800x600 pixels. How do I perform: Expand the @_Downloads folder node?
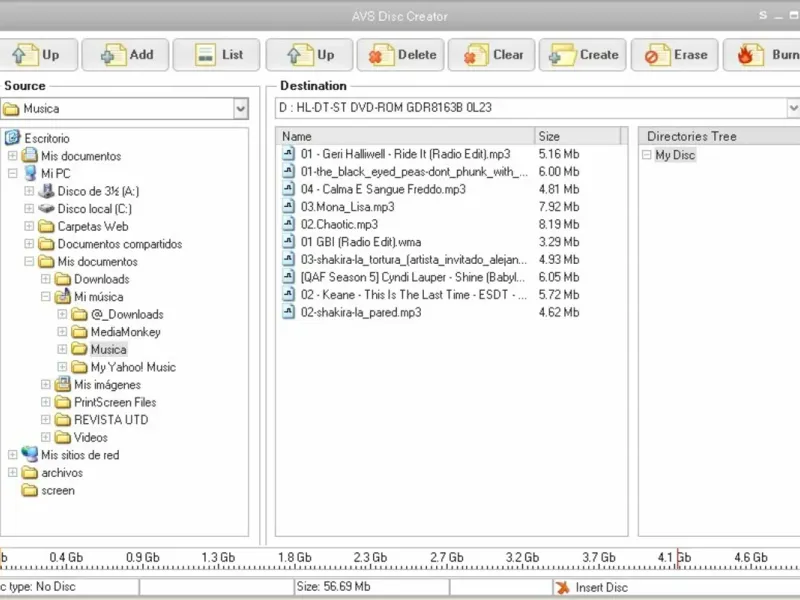(x=62, y=314)
